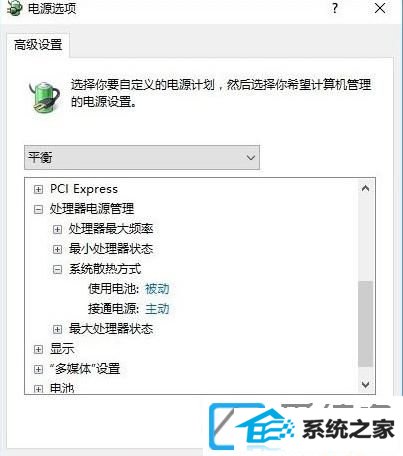Expand the 最小处理器状态 node
The image size is (403, 456).
coord(57,249)
